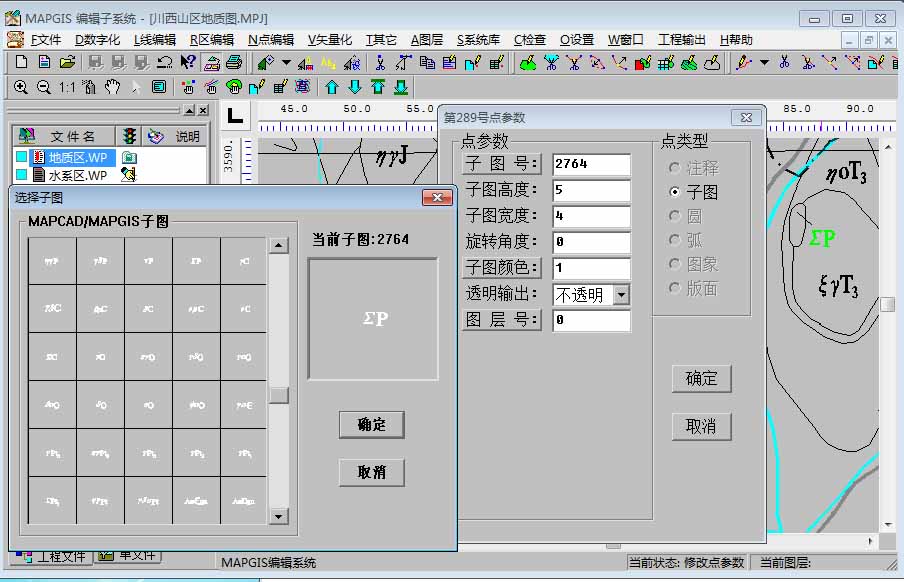This screenshot has width=904, height=582.
Task: Click the ruler origin L corner icon
Action: [x=235, y=116]
